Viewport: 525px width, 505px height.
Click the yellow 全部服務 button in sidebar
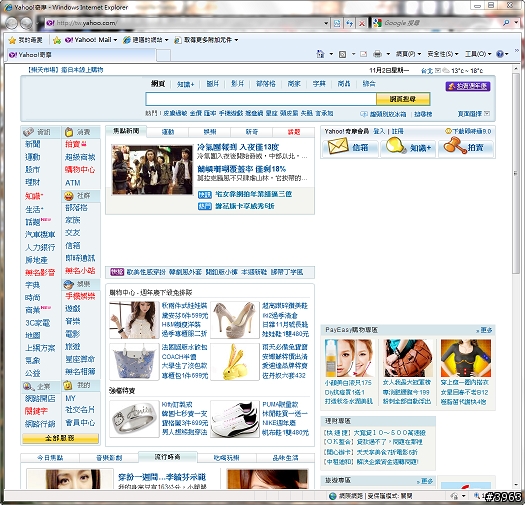point(60,438)
